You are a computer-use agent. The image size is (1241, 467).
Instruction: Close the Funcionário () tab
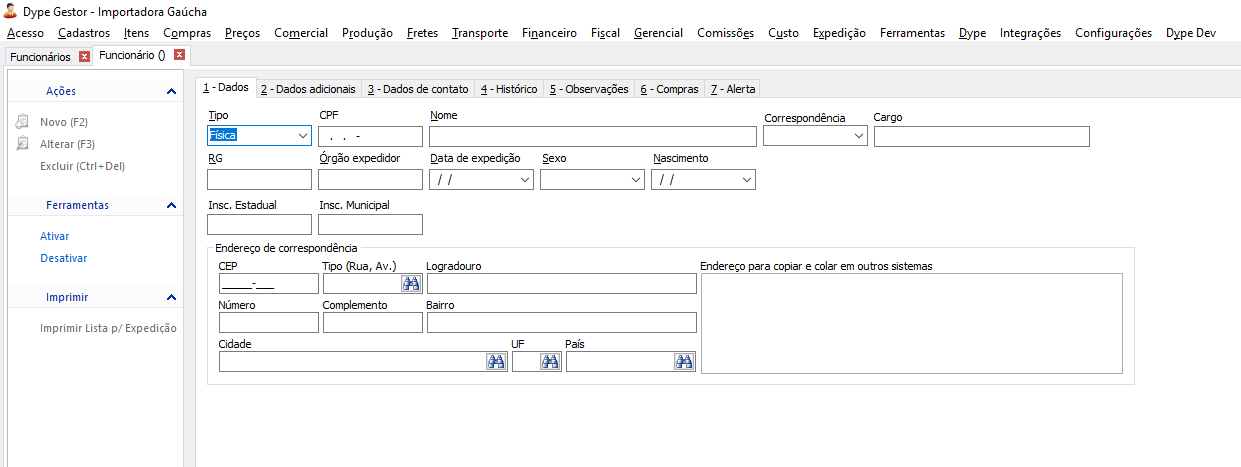pos(178,55)
